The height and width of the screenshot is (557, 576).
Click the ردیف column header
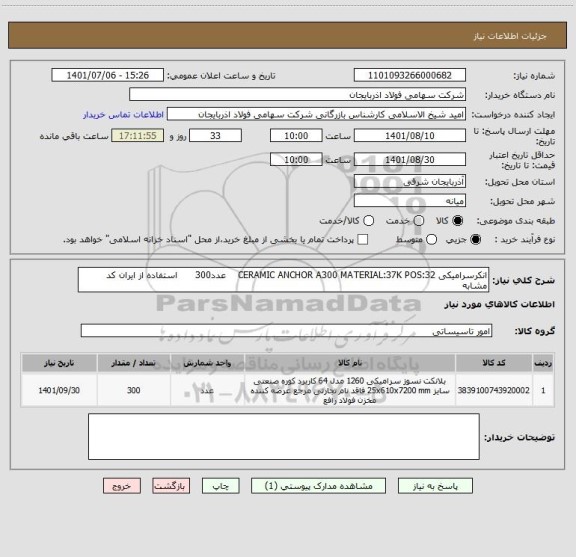[x=543, y=363]
